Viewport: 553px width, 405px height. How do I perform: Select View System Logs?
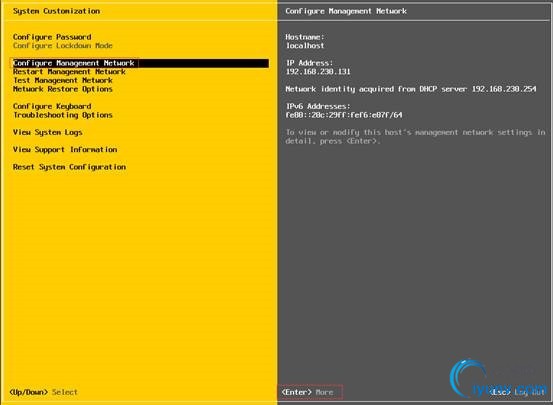[x=48, y=133]
